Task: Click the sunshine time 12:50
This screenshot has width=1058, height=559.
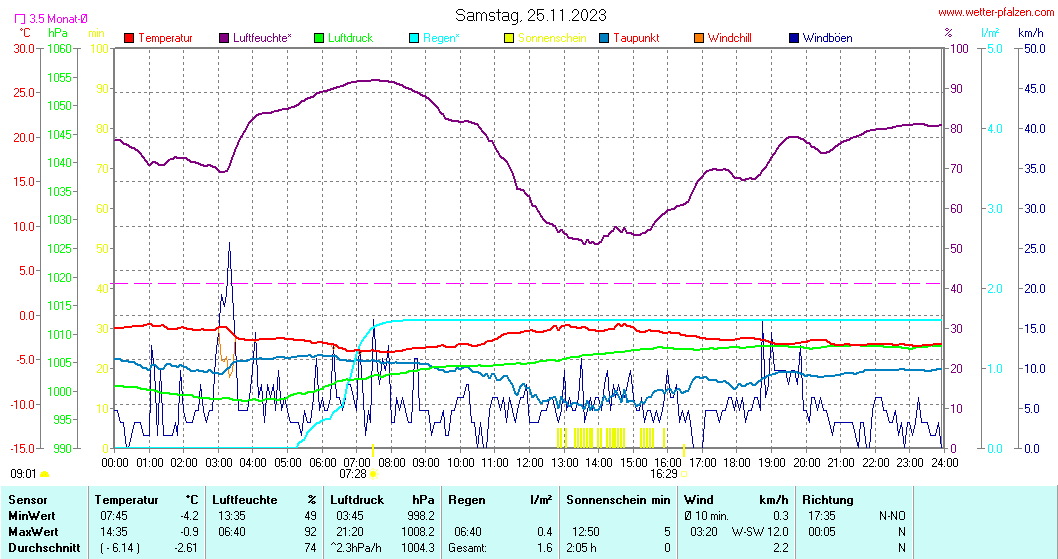Action: (586, 532)
